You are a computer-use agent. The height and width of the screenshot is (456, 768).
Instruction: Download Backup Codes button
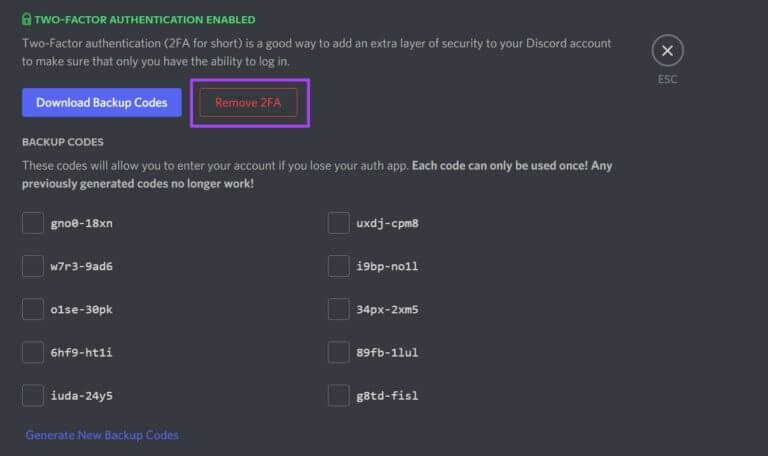point(102,102)
